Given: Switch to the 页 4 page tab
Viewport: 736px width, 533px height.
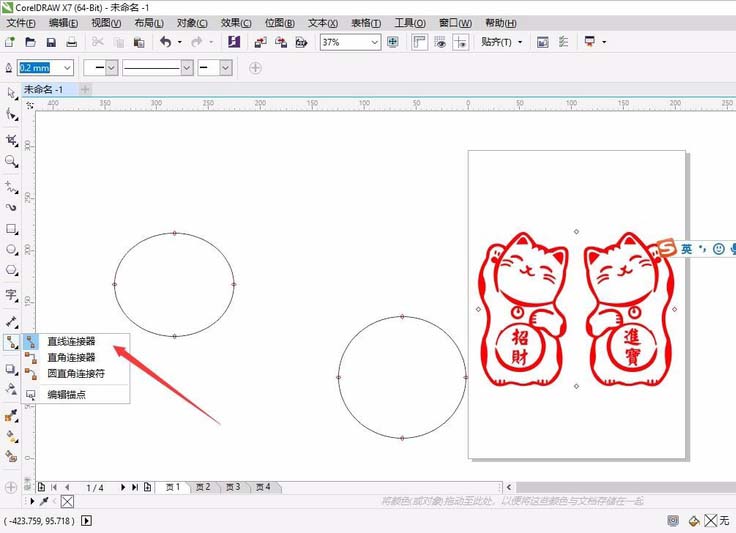Looking at the screenshot, I should pos(263,487).
